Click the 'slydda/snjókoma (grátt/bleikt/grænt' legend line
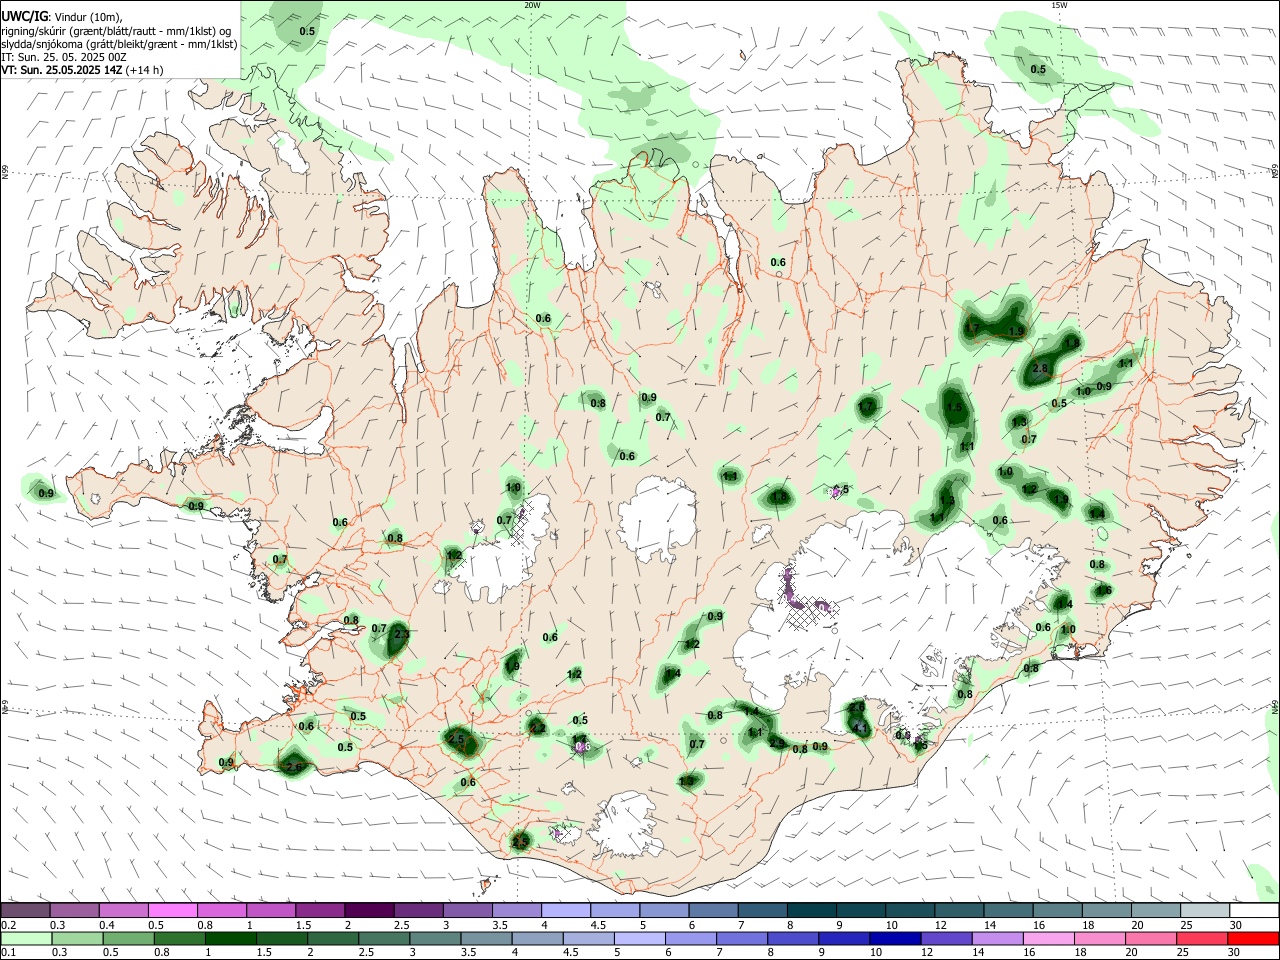The image size is (1280, 960). tap(119, 44)
